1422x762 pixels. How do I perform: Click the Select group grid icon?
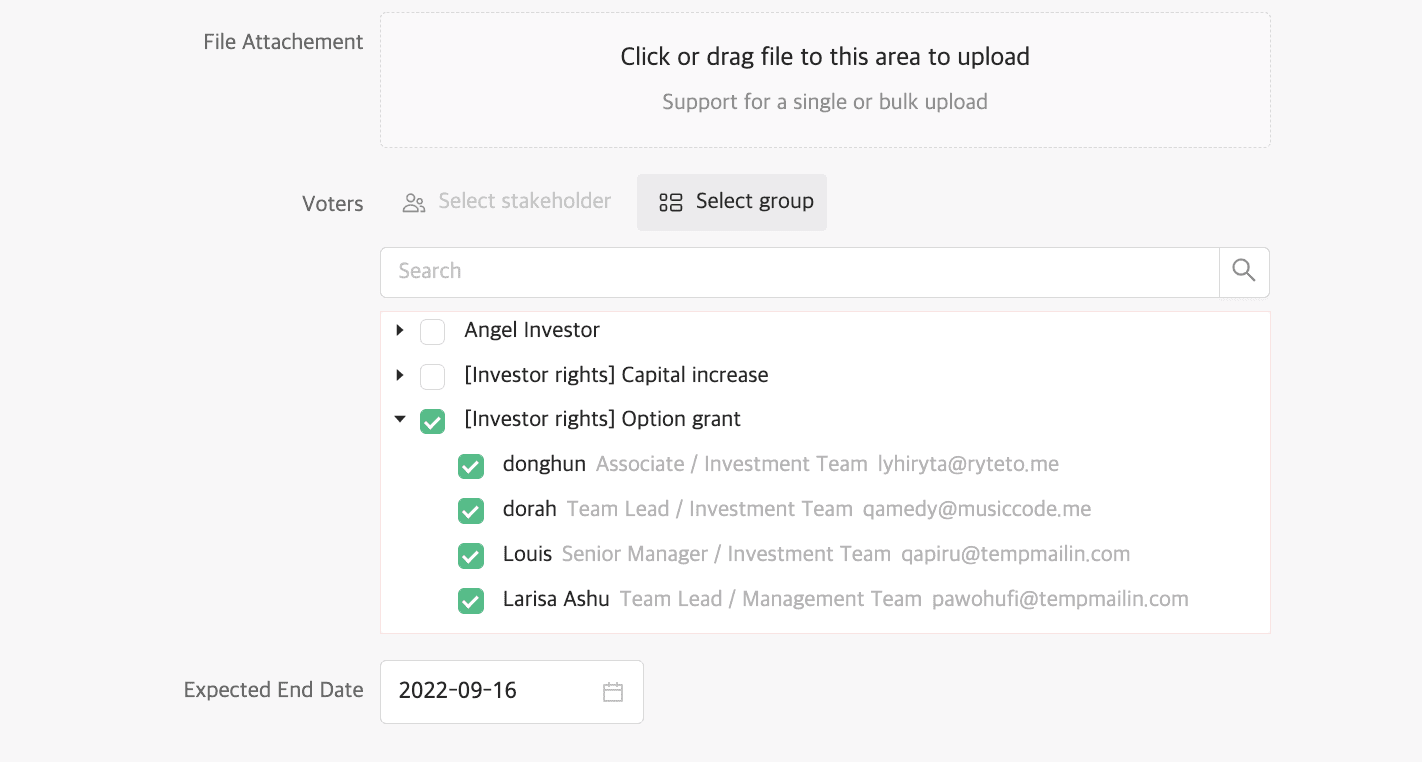(670, 203)
